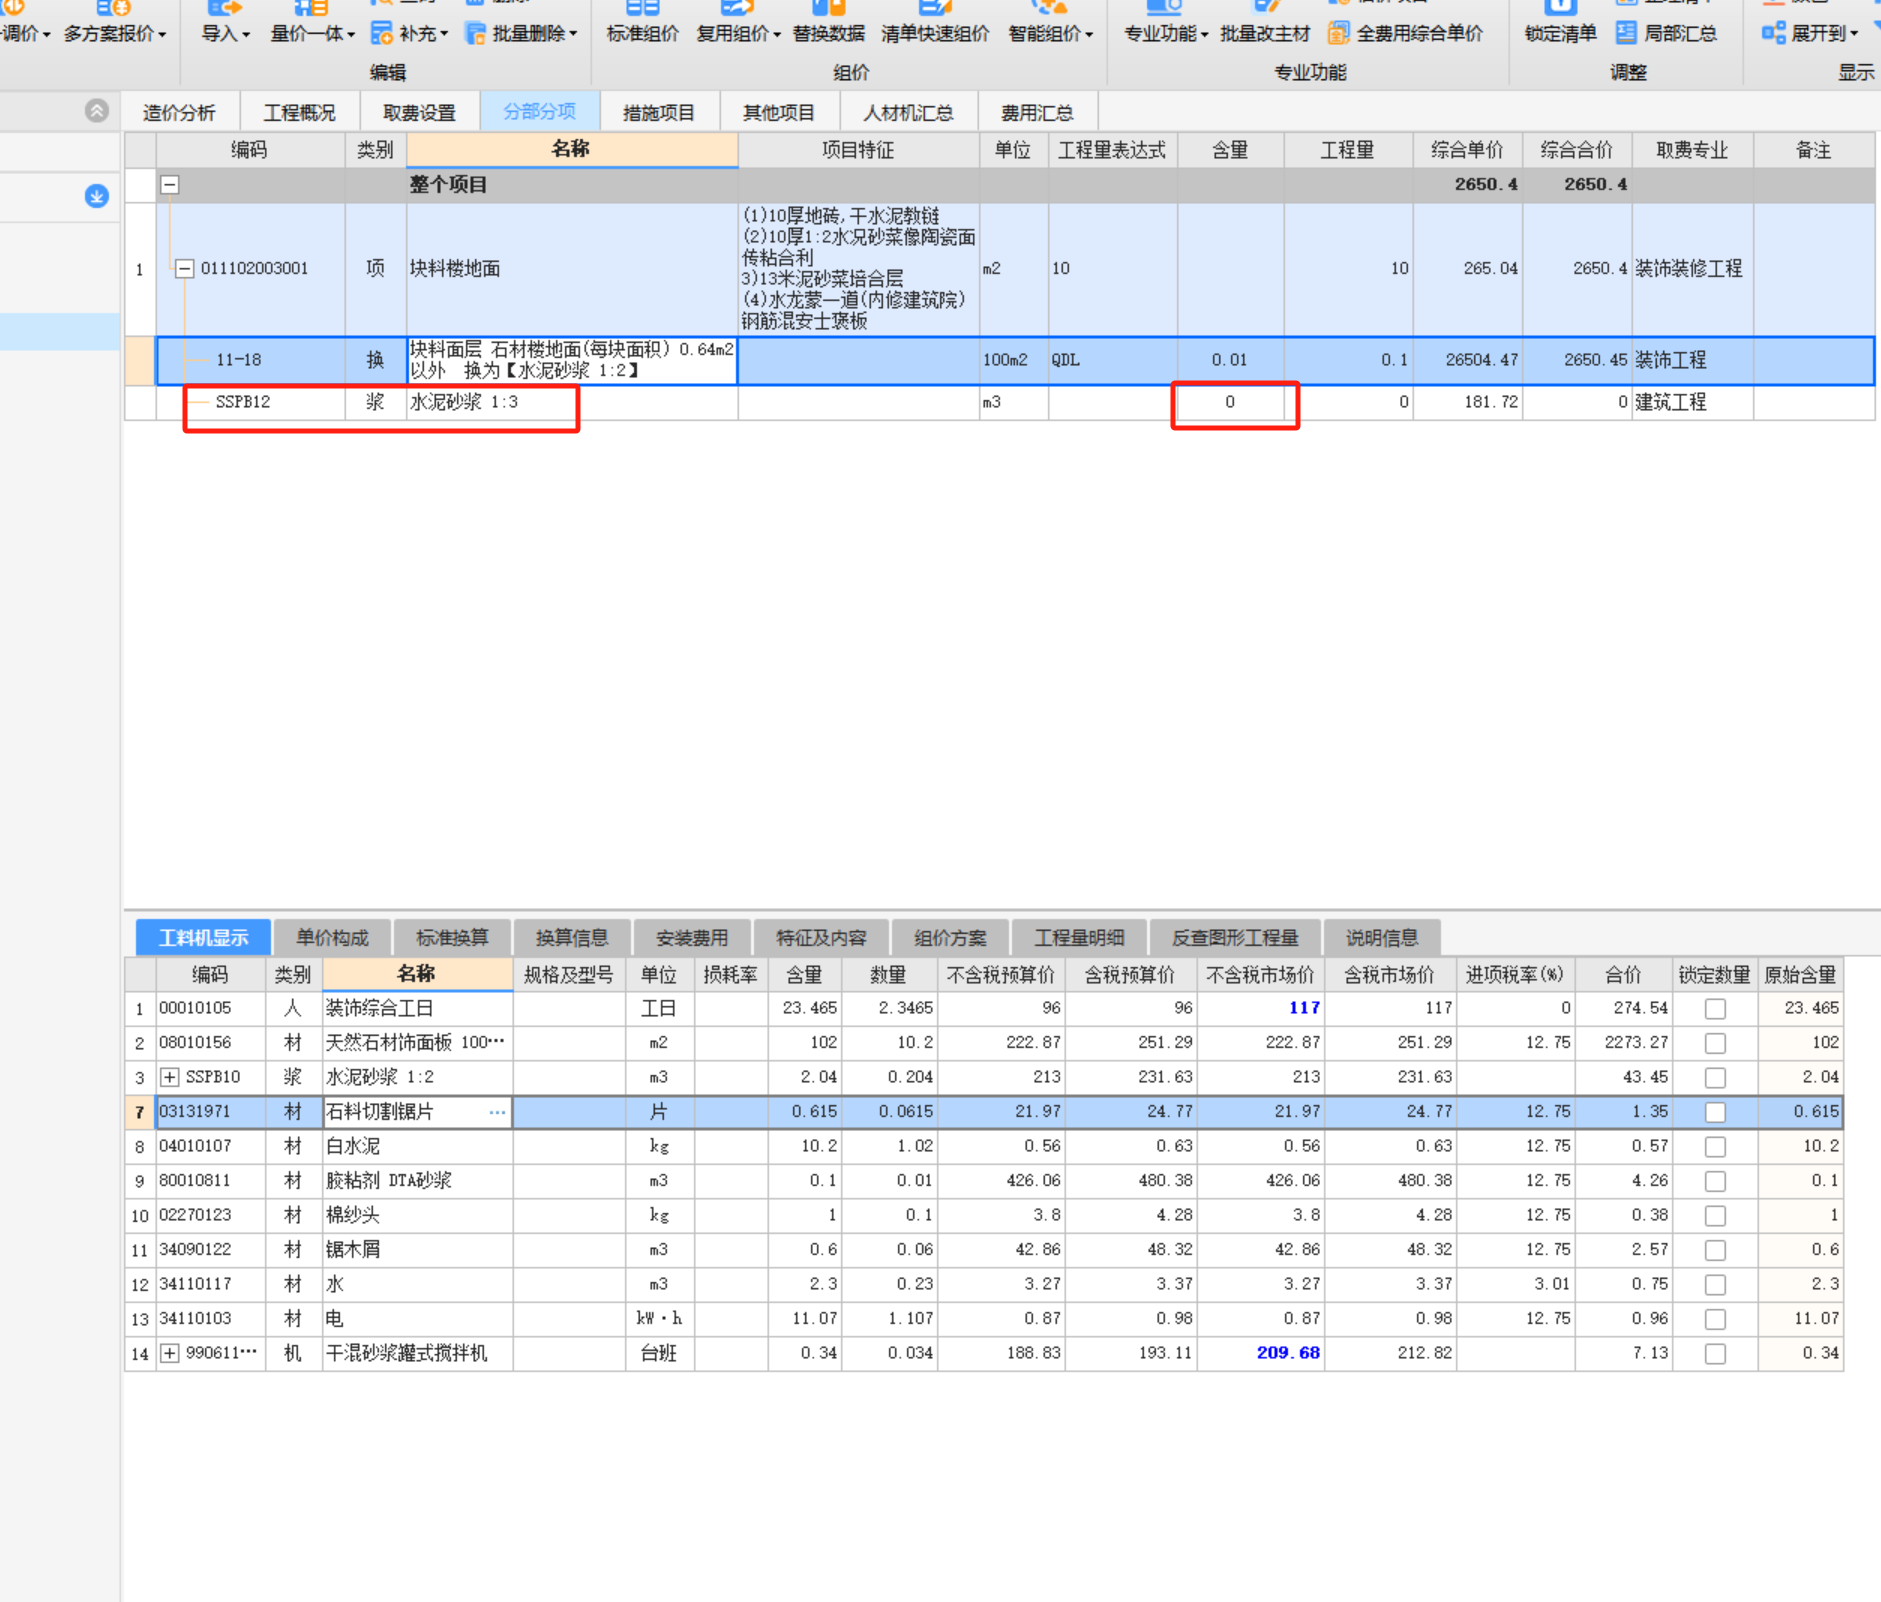The height and width of the screenshot is (1602, 1881).
Task: Tick the lock checkbox for 干混砂浆罐式搅拌机
Action: [x=1715, y=1354]
